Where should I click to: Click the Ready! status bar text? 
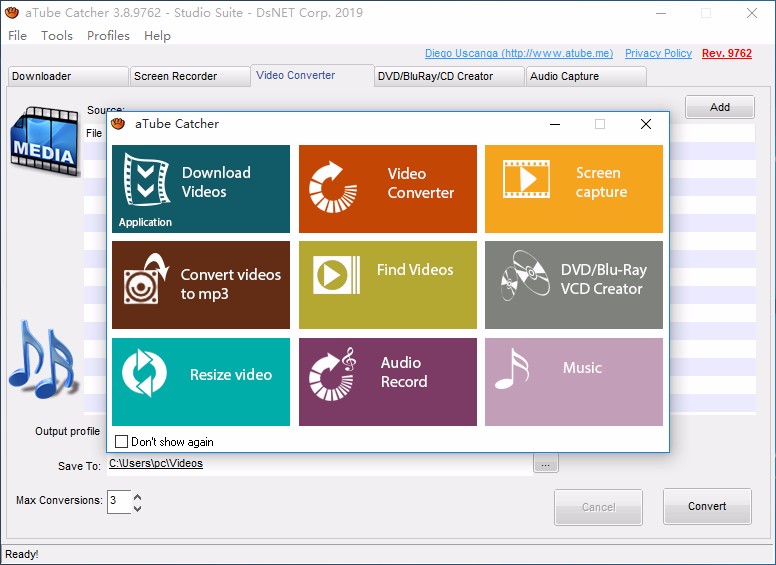tap(22, 554)
